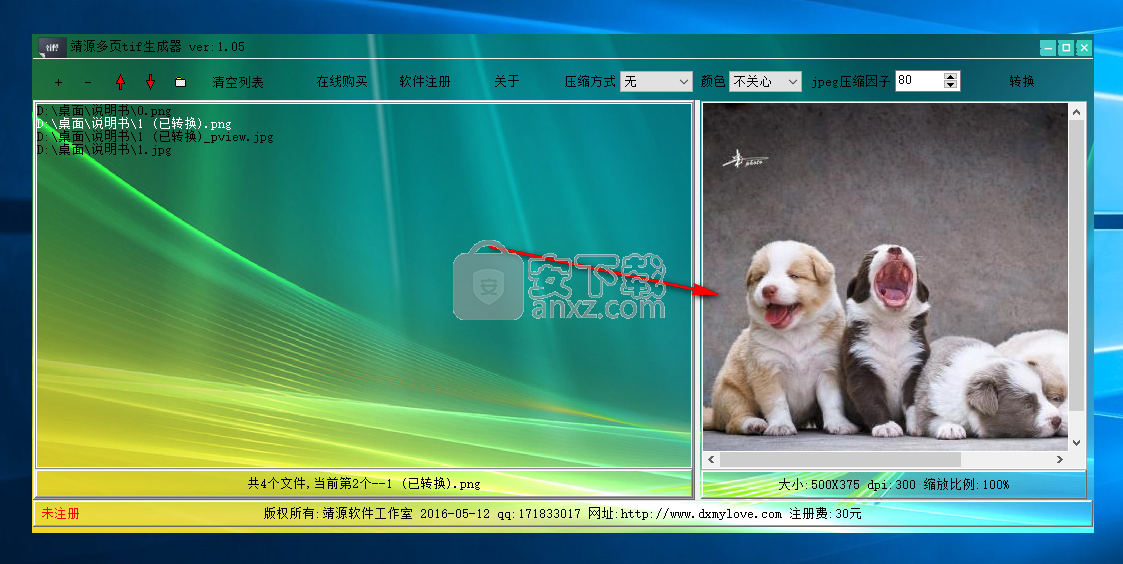
Task: Decrease jpeg压缩因子 with down spinner arrow
Action: coord(950,85)
